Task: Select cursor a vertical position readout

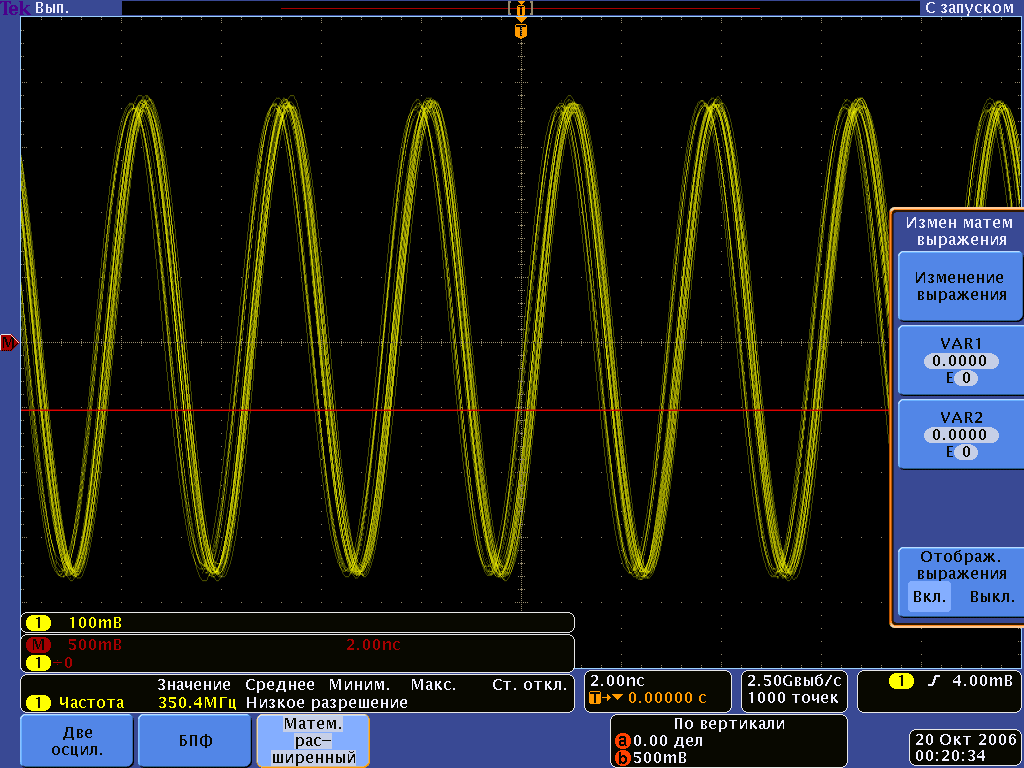Action: click(x=667, y=741)
